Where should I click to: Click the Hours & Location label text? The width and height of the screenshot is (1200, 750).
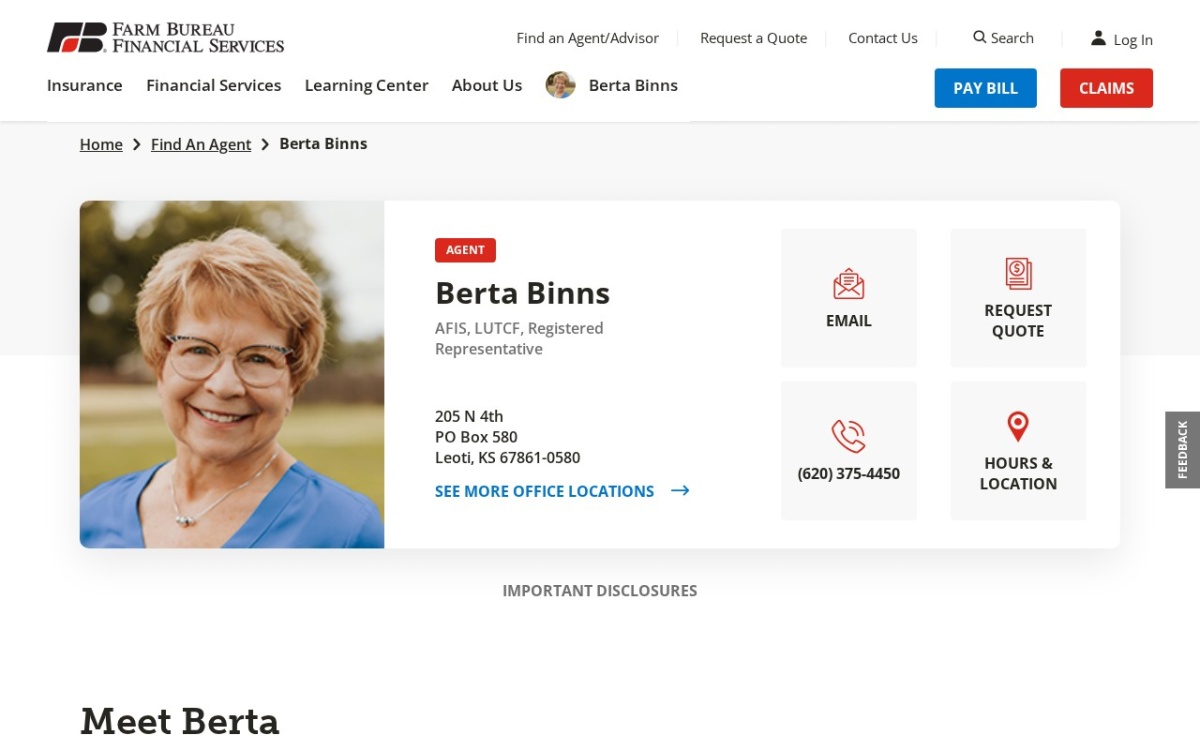click(1018, 473)
